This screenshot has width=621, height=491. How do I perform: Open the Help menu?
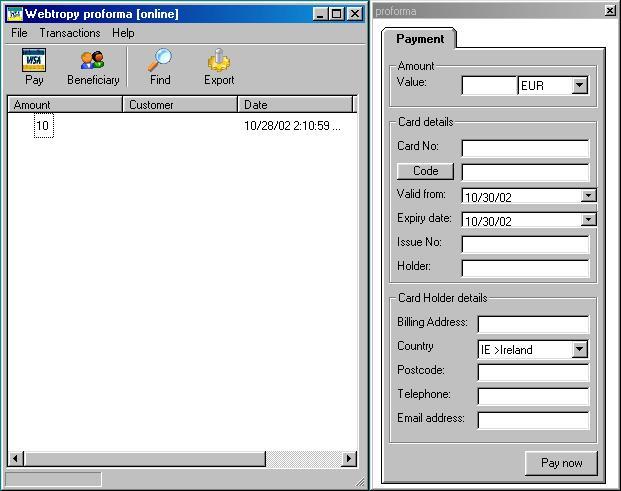123,33
